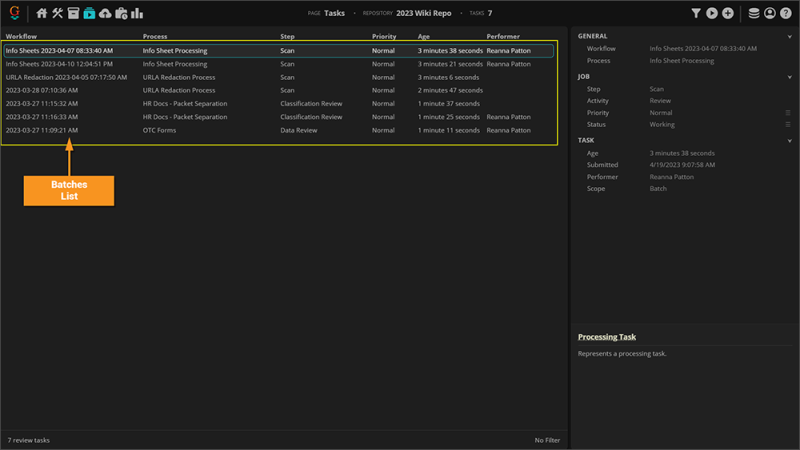Viewport: 800px width, 450px height.
Task: Open the Design tools page icon
Action: 57,14
